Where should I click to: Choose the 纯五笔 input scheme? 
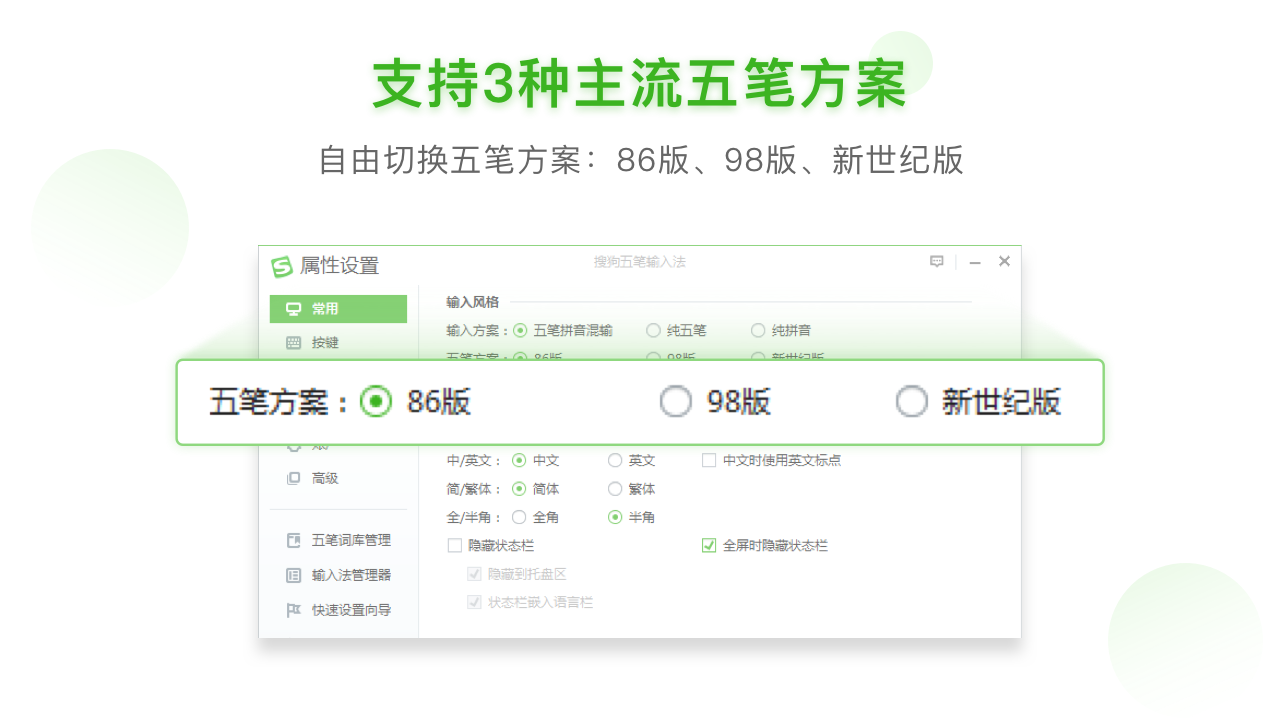tap(653, 330)
